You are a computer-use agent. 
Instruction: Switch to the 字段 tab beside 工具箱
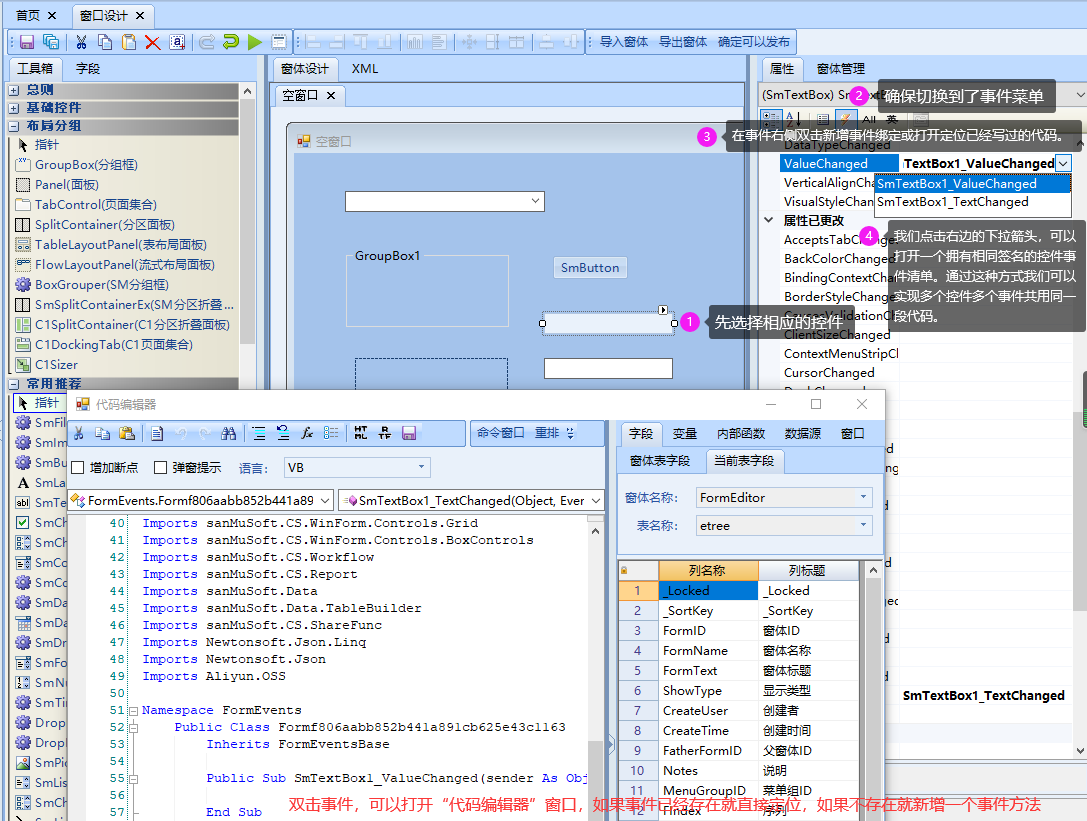coord(88,69)
